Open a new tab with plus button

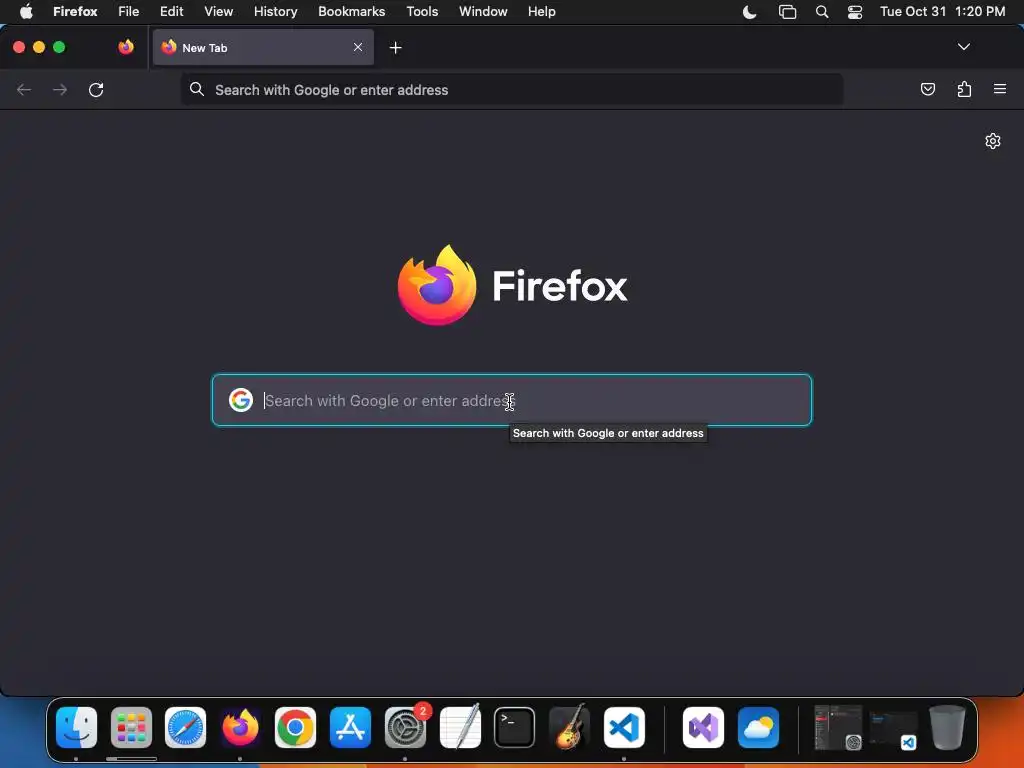tap(395, 48)
